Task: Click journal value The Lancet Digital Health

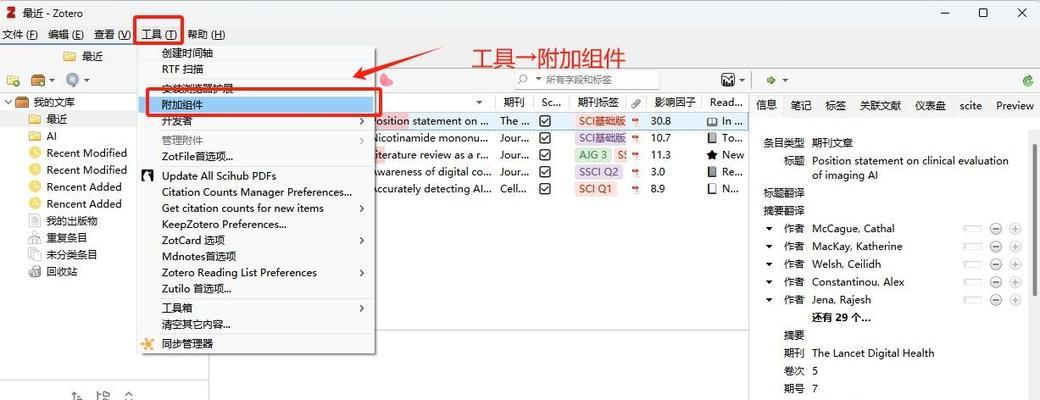Action: (873, 353)
